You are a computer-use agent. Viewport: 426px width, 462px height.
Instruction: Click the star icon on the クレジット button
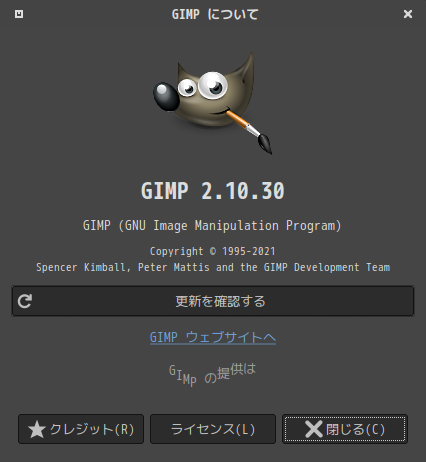pyautogui.click(x=37, y=429)
